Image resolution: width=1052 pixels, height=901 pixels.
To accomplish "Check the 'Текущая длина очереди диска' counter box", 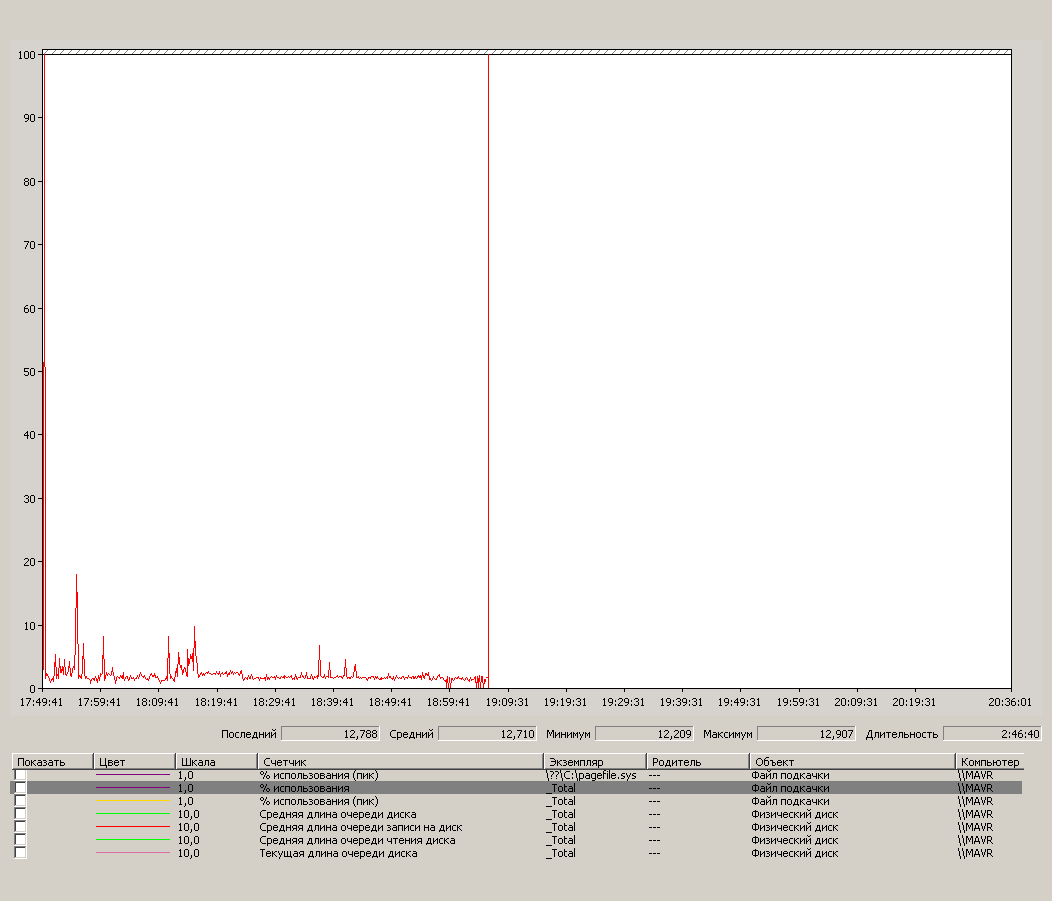I will pos(20,853).
